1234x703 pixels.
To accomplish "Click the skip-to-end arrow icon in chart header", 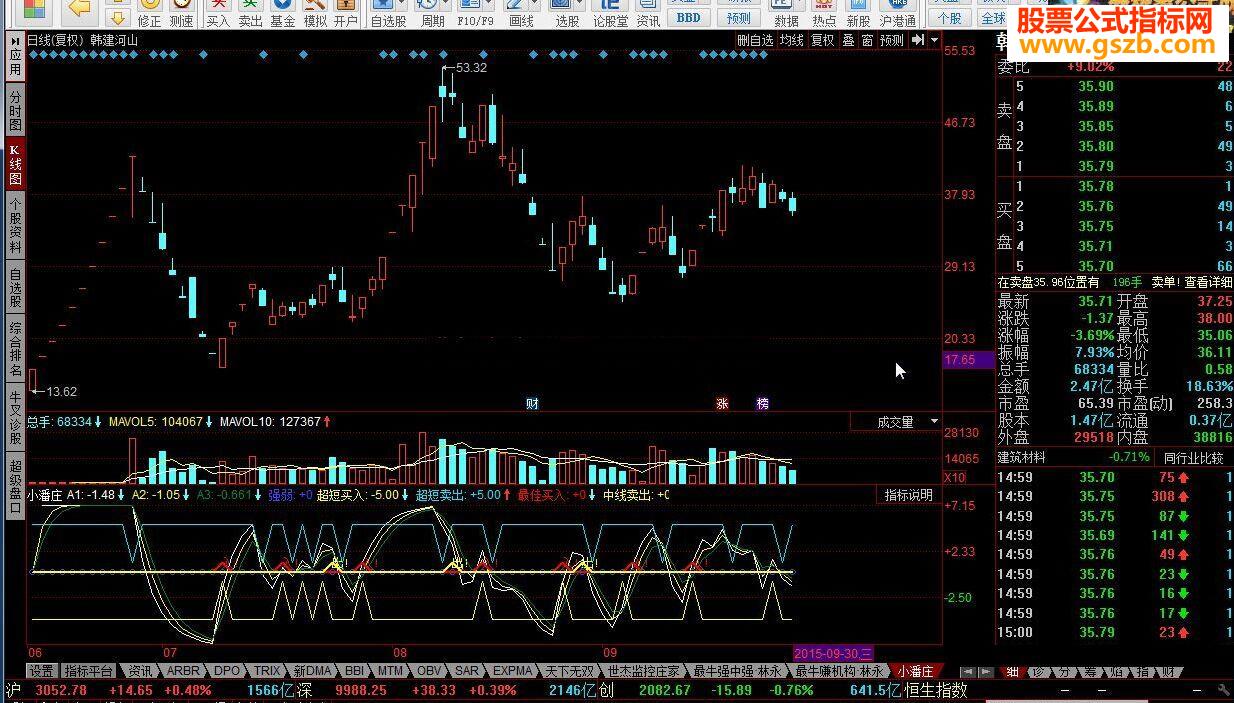I will point(917,40).
